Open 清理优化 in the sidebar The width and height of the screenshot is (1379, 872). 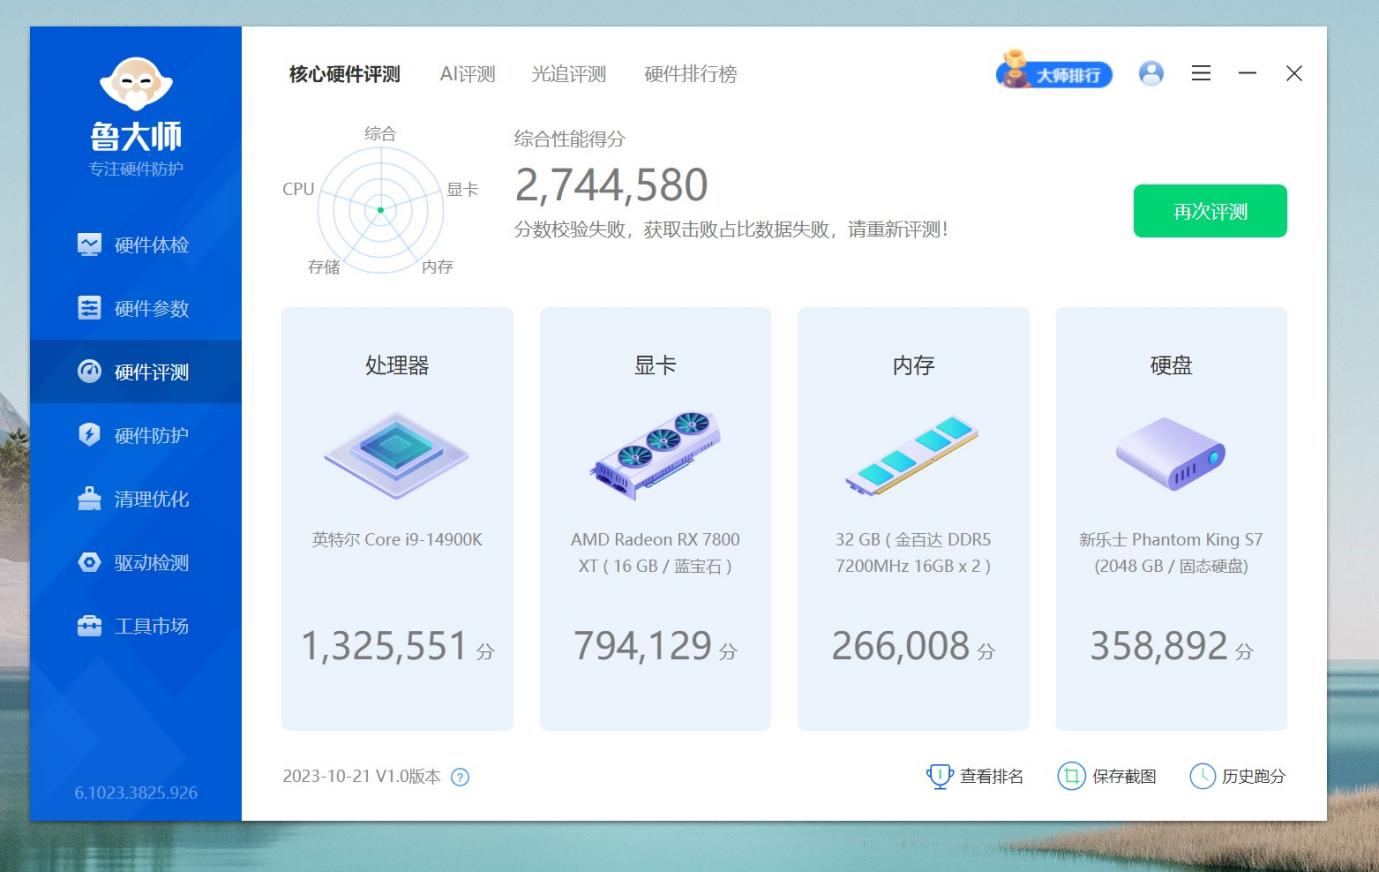click(135, 499)
